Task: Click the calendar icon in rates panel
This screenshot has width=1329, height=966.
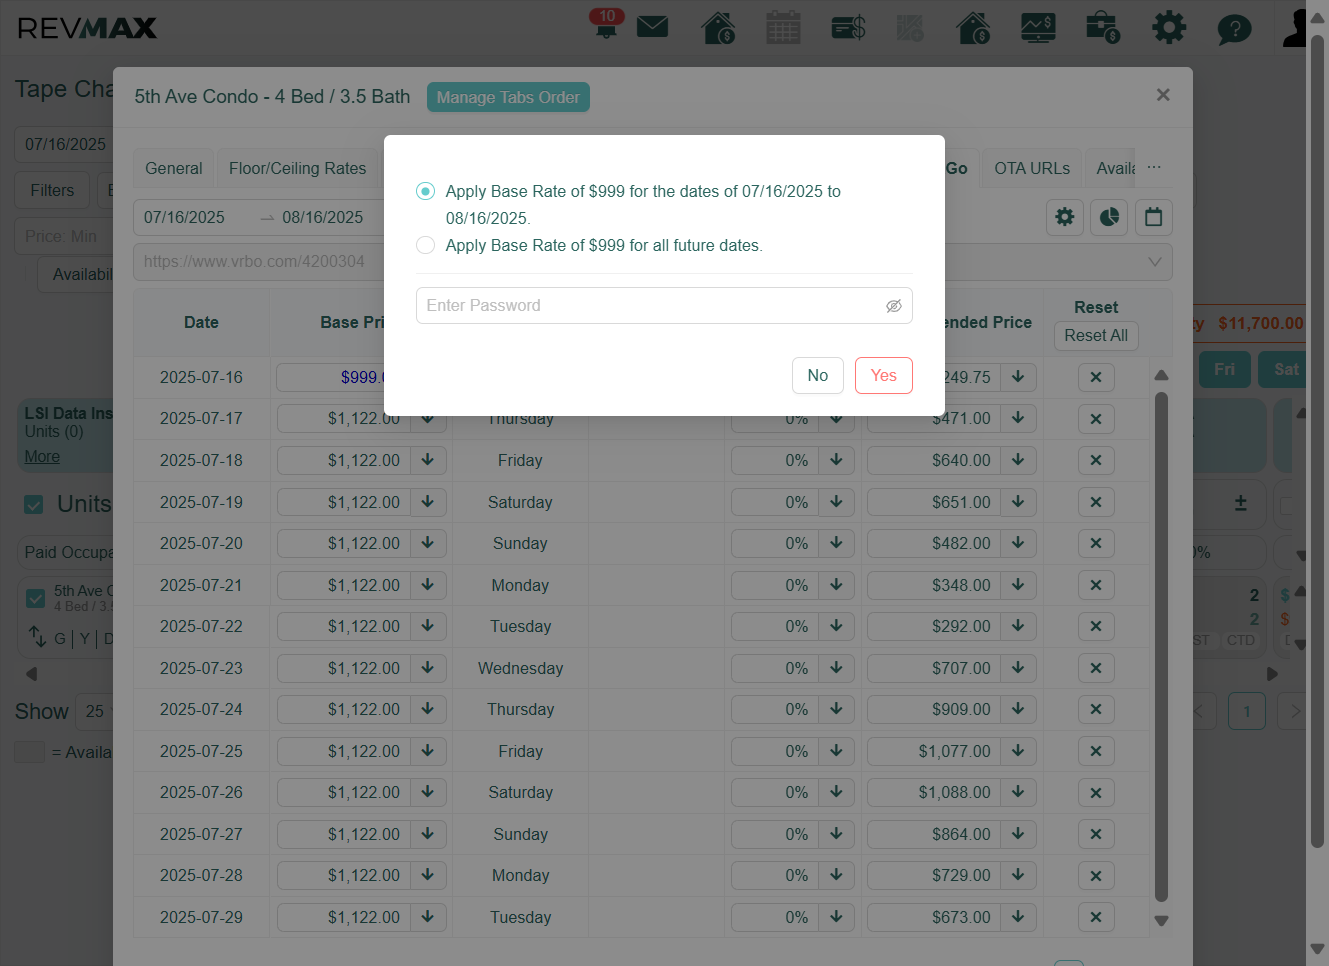Action: (x=1153, y=217)
